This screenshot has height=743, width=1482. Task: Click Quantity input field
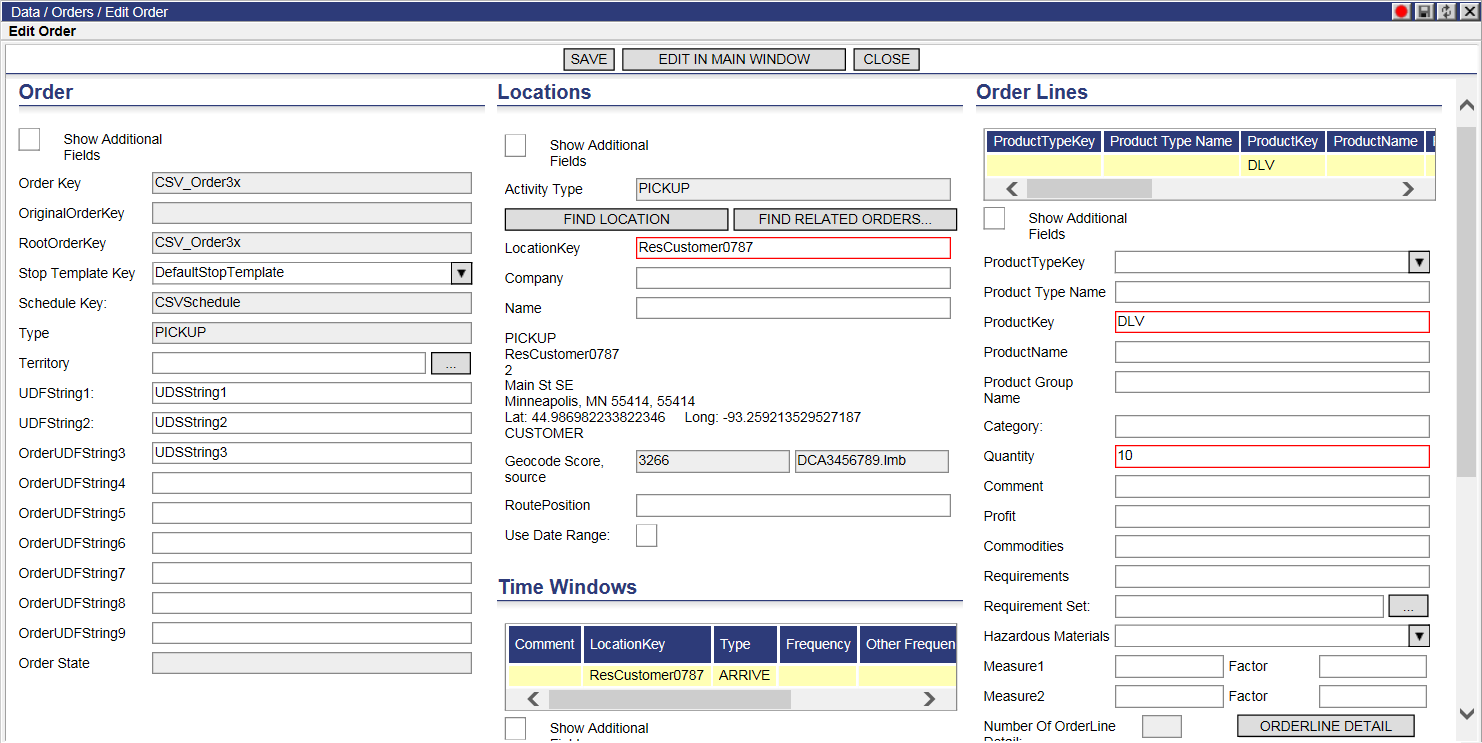click(1272, 456)
